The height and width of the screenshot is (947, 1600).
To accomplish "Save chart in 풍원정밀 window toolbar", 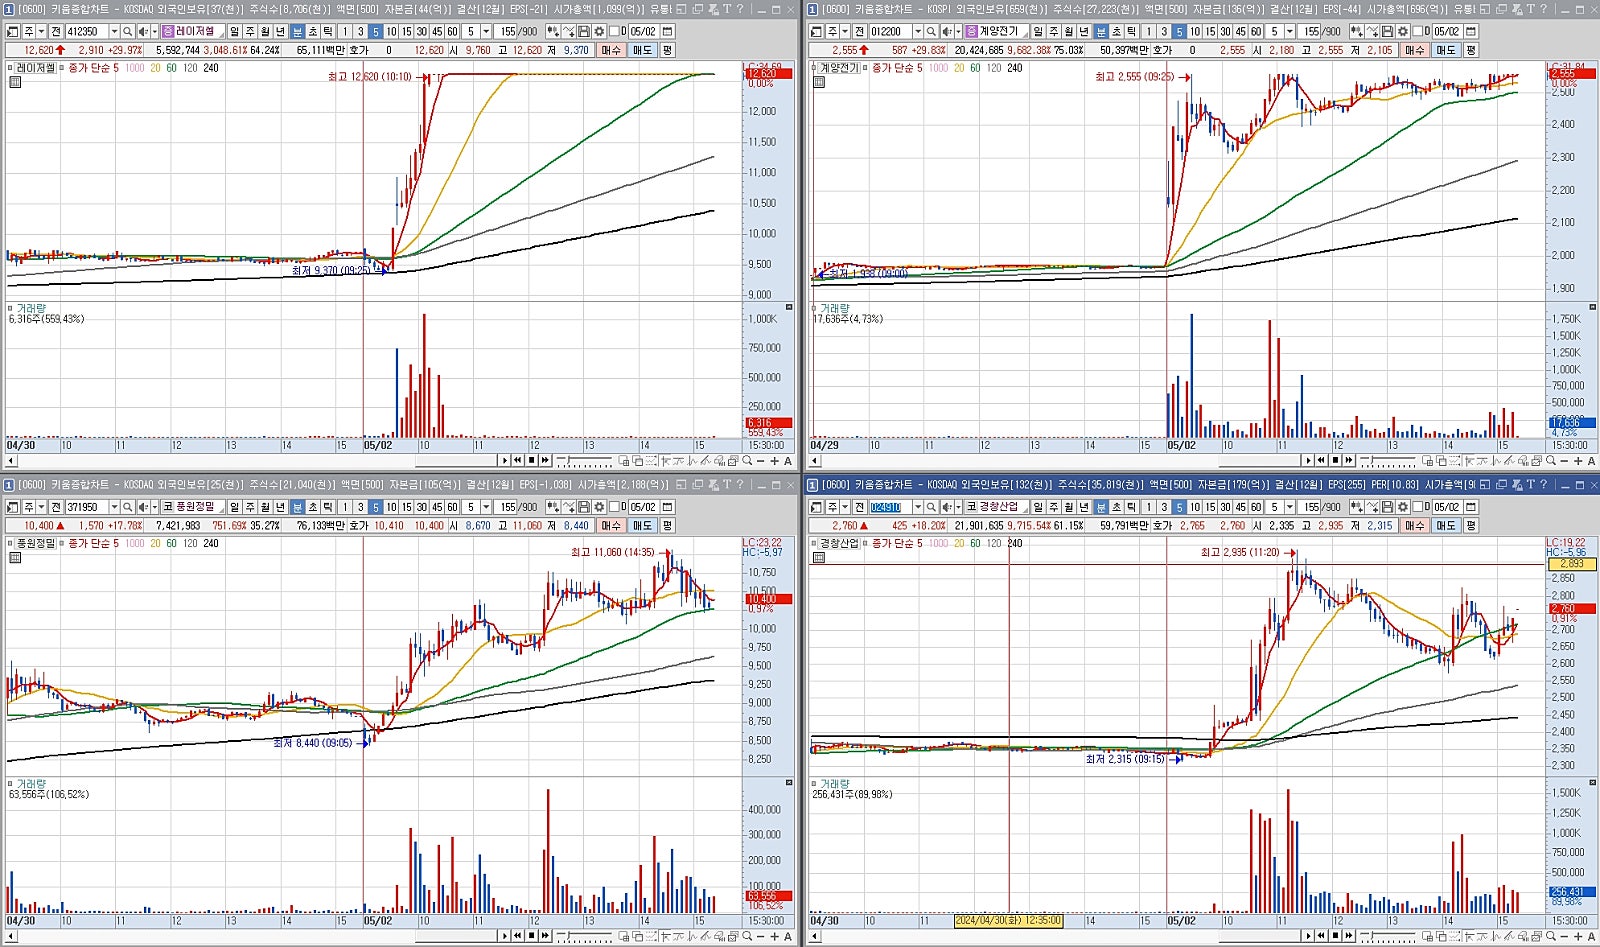I will click(583, 507).
